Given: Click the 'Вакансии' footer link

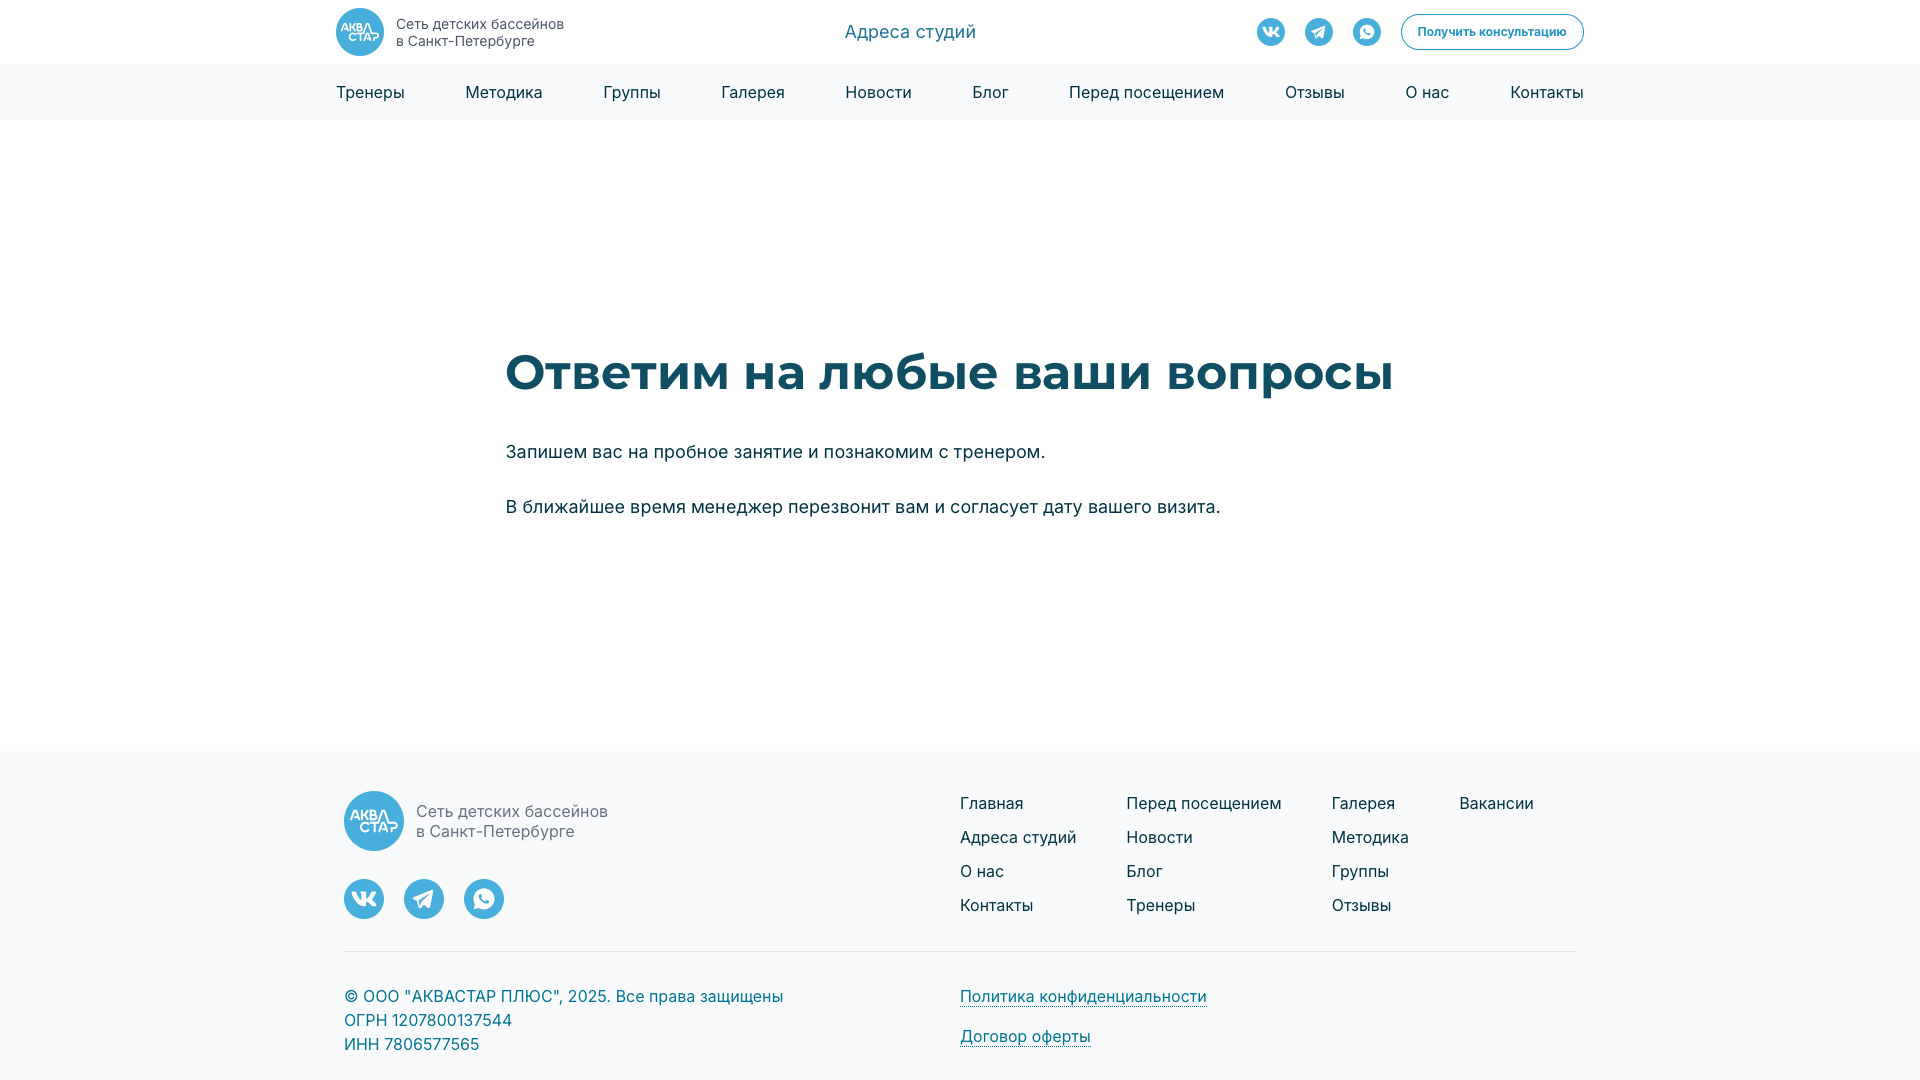Looking at the screenshot, I should 1496,803.
